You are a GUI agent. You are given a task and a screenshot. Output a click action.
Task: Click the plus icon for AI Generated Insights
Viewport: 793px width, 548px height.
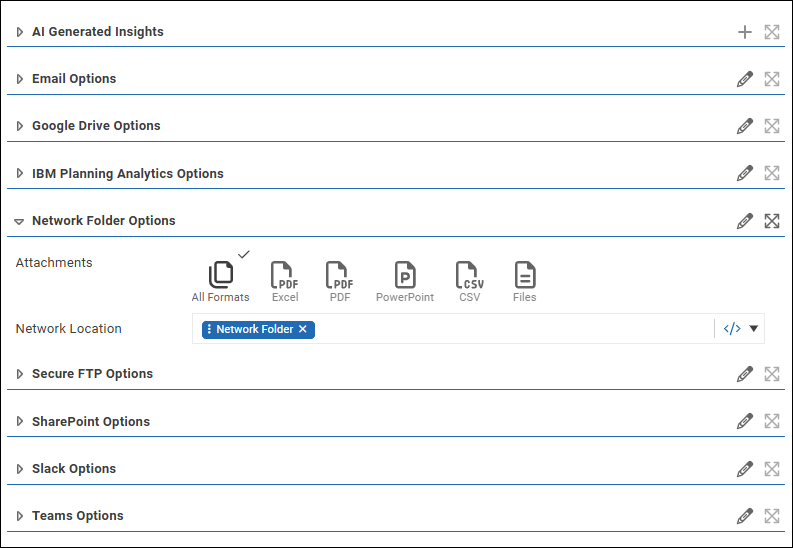[x=744, y=32]
